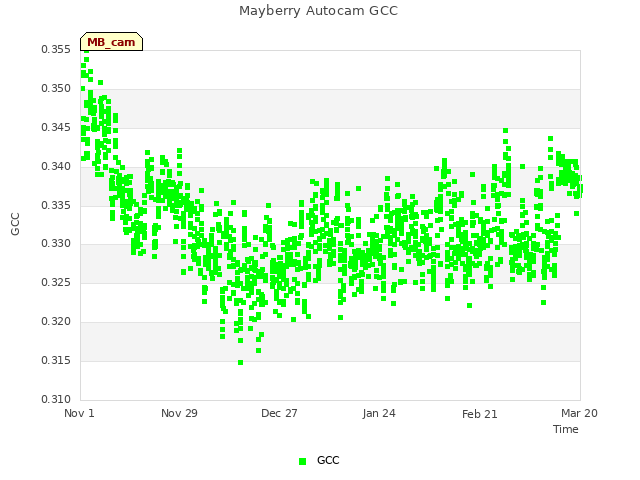Click the 0.345 y-axis value

(x=56, y=127)
